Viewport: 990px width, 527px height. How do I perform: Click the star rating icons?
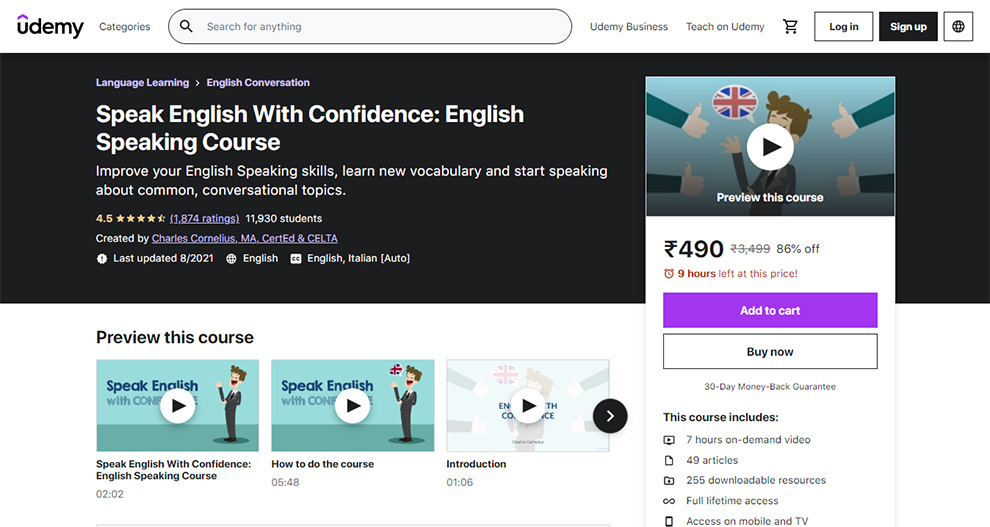[x=141, y=218]
